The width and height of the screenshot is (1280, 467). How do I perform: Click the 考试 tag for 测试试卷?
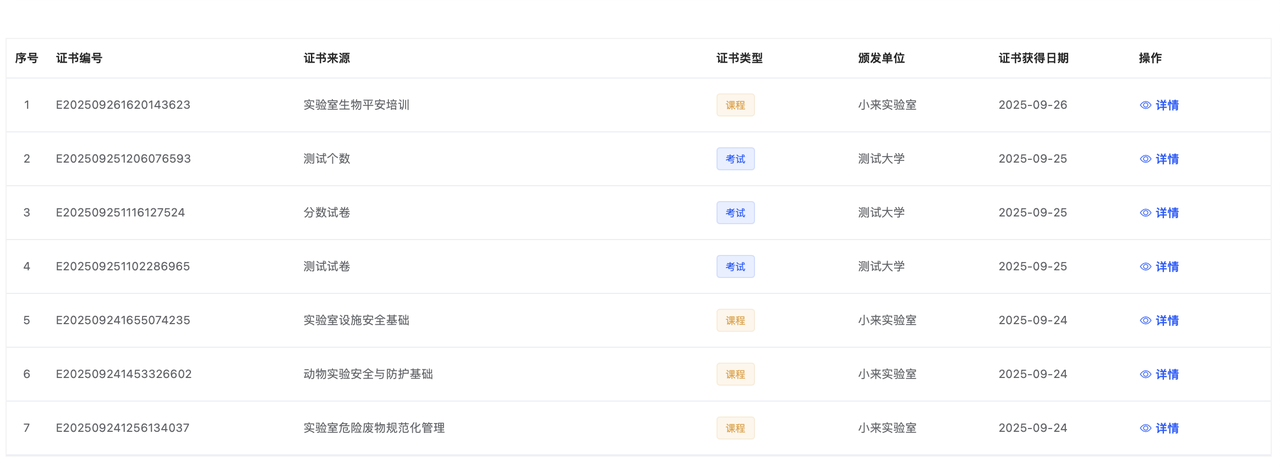click(735, 267)
